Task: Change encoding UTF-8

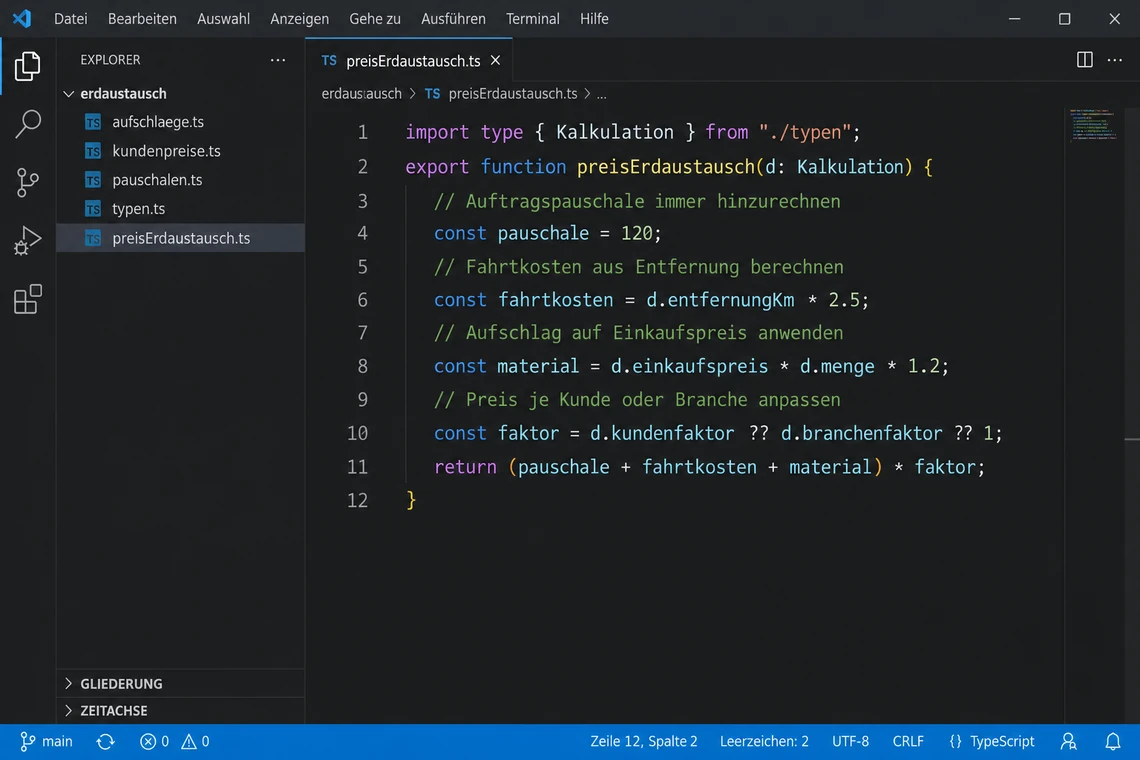Action: pyautogui.click(x=850, y=741)
